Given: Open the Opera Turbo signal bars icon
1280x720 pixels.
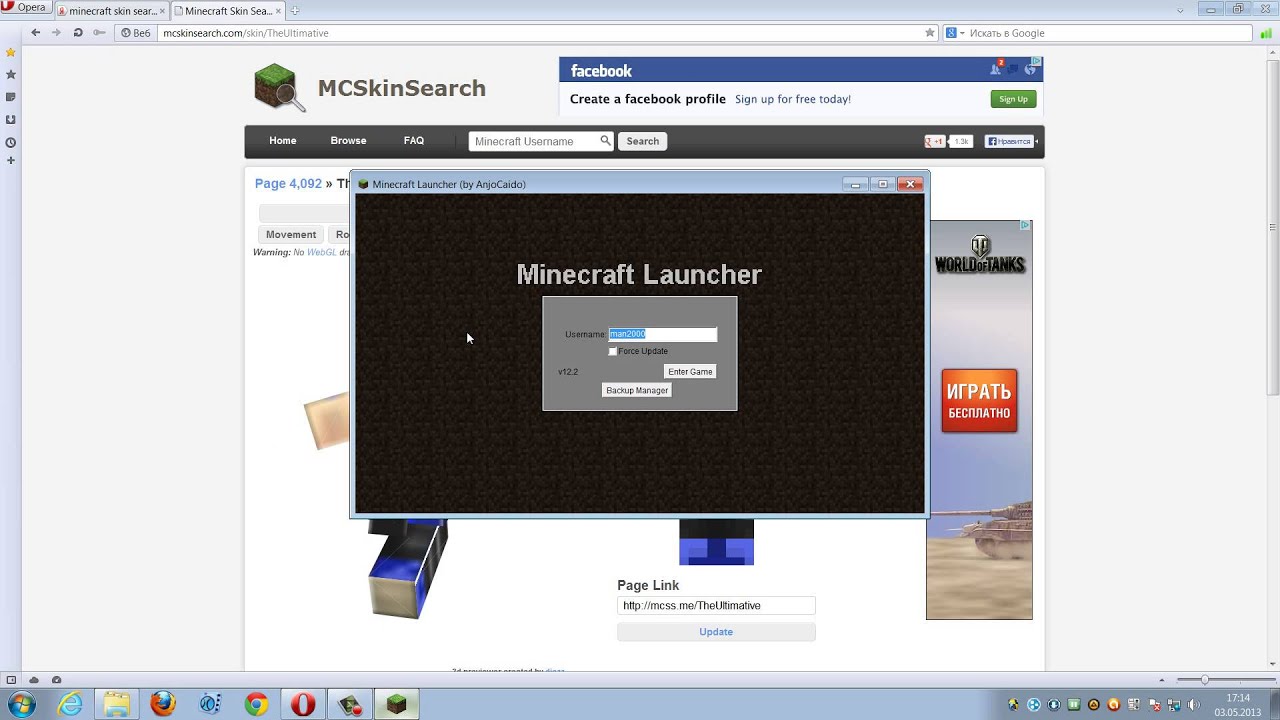Looking at the screenshot, I should [x=1265, y=33].
